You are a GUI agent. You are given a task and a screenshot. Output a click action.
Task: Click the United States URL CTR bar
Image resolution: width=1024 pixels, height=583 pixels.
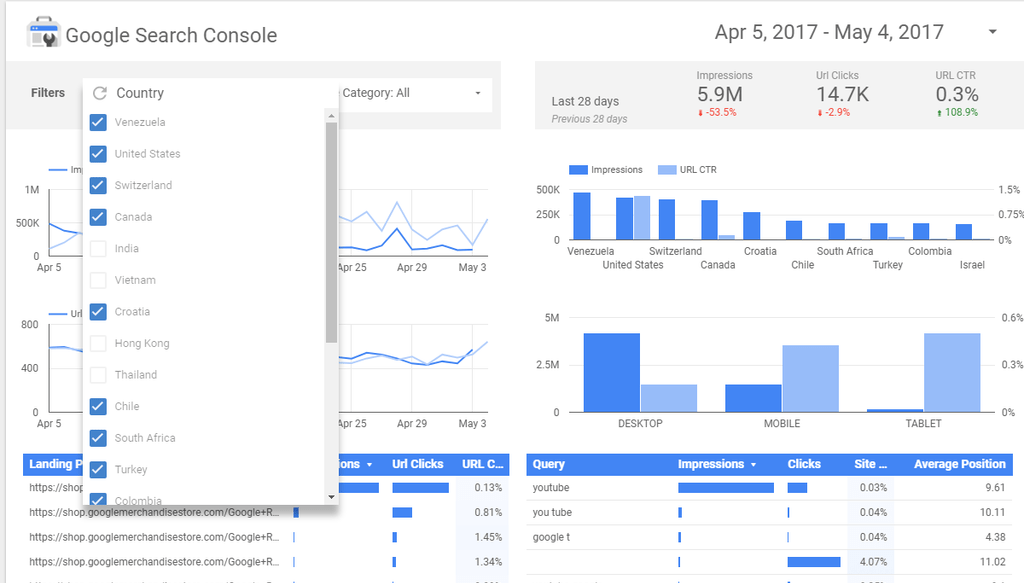[x=642, y=217]
